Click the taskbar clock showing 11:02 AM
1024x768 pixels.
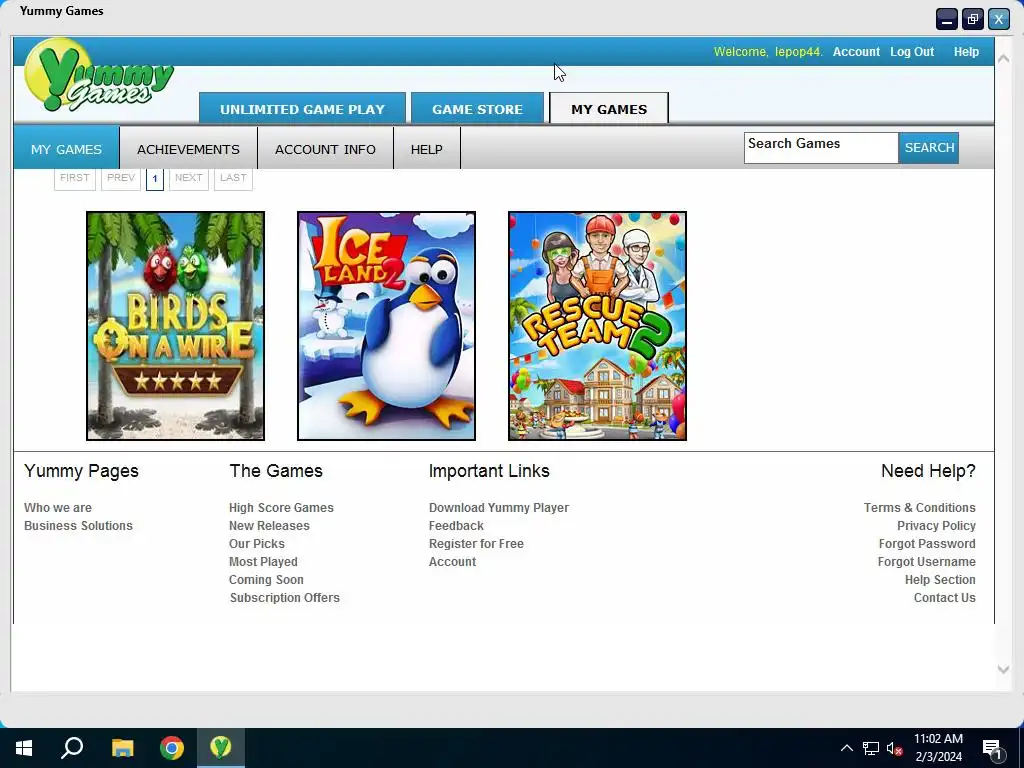pyautogui.click(x=938, y=748)
